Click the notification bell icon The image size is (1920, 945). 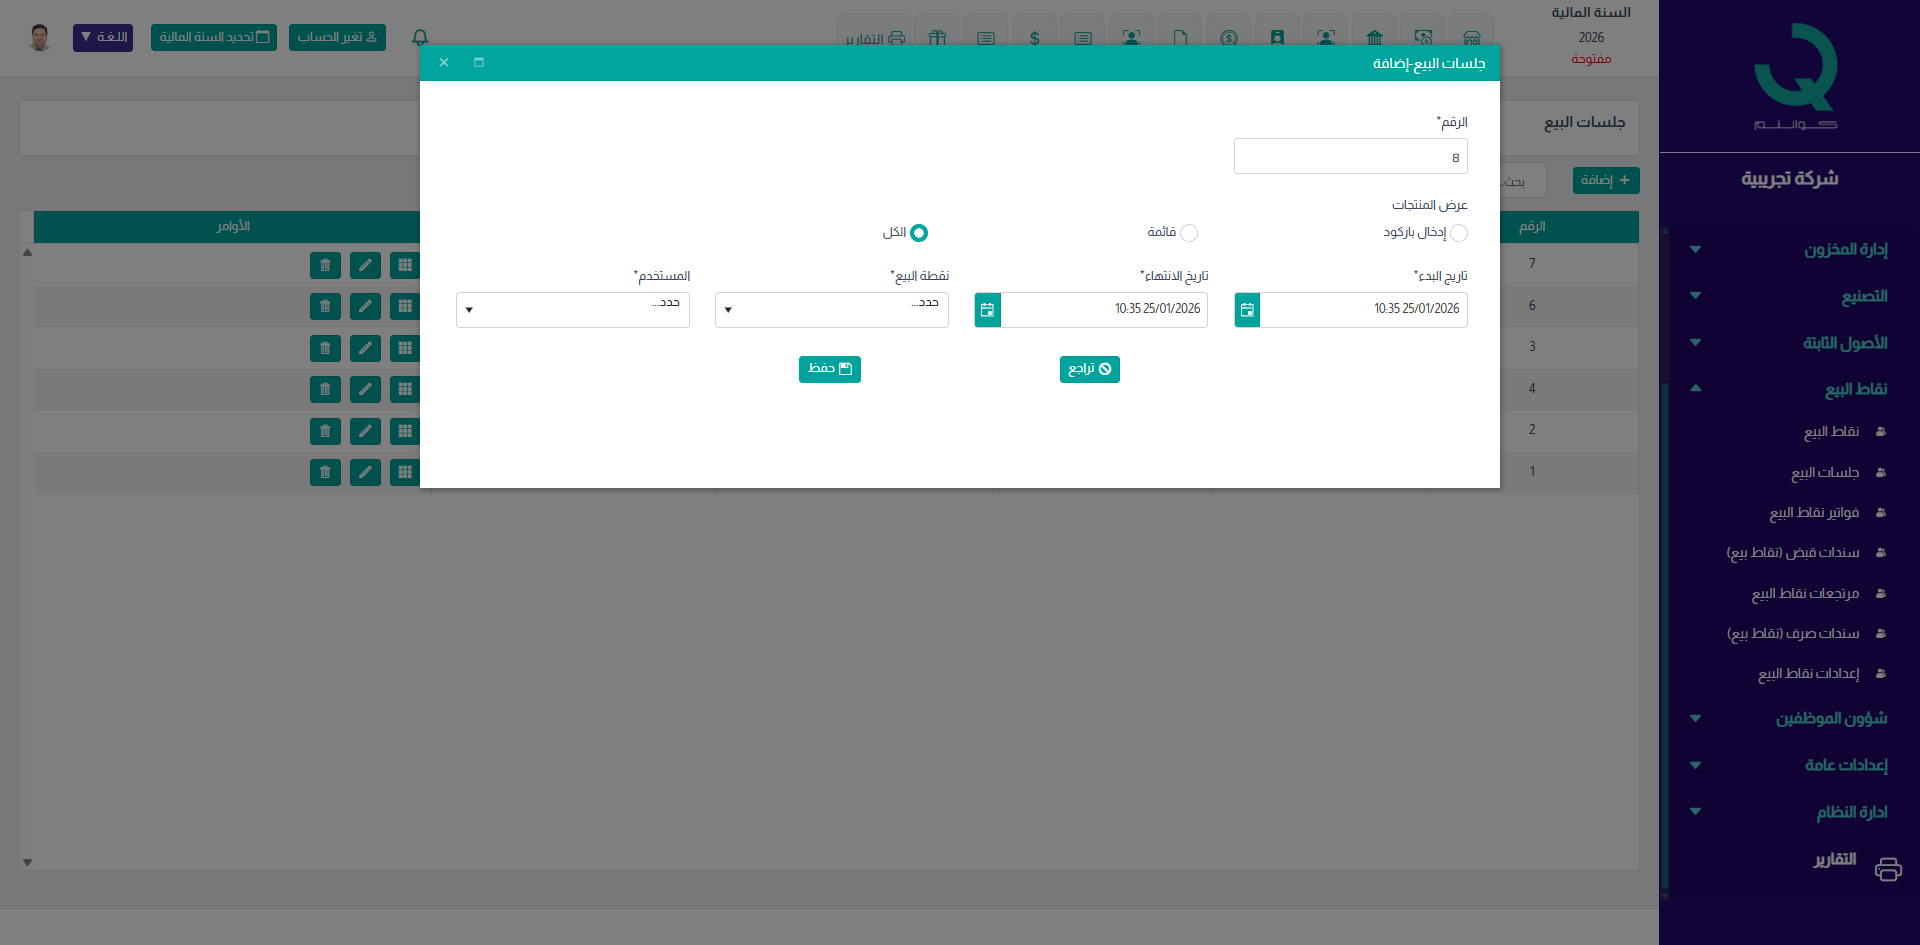420,38
